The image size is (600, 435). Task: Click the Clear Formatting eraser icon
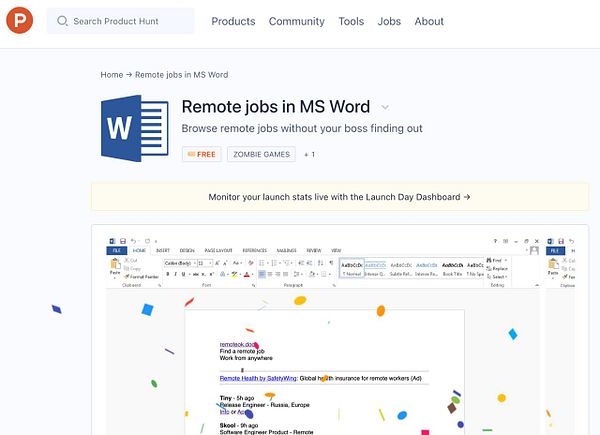click(251, 263)
